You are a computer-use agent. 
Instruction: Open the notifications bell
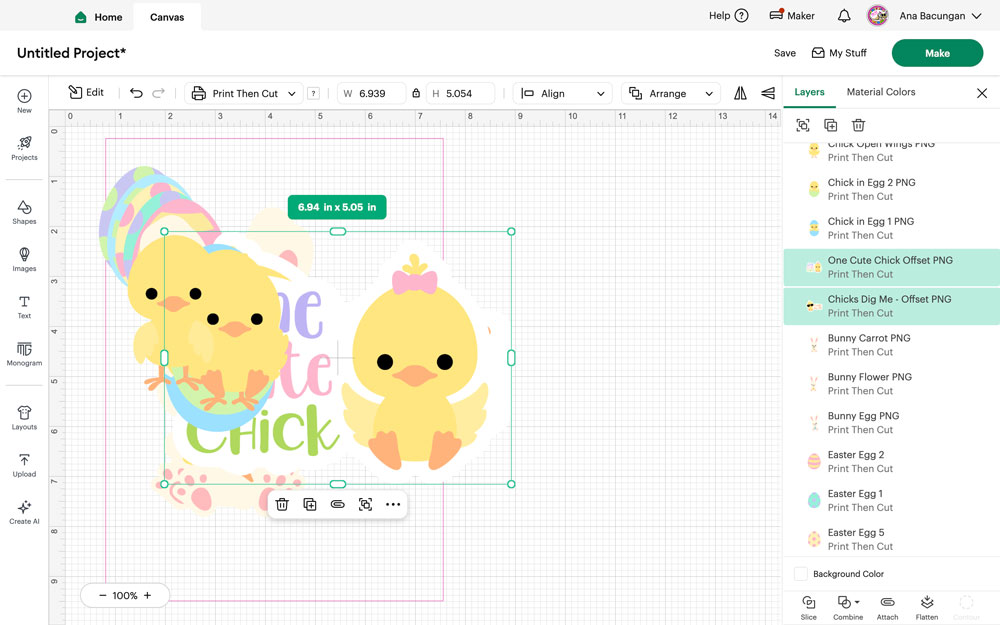click(844, 16)
